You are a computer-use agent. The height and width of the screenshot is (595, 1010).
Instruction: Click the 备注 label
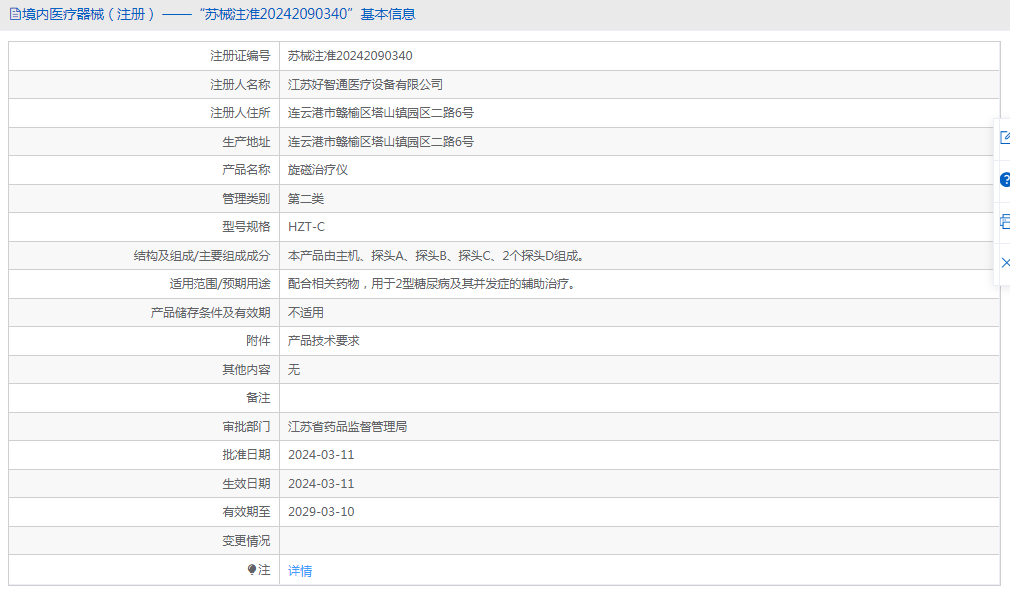point(258,398)
